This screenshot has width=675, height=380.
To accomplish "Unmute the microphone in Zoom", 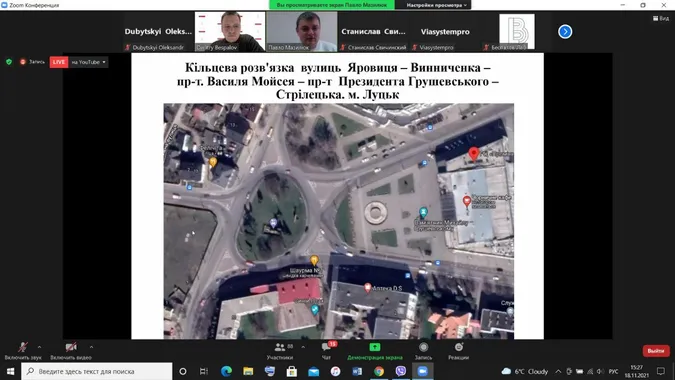I will tap(23, 351).
